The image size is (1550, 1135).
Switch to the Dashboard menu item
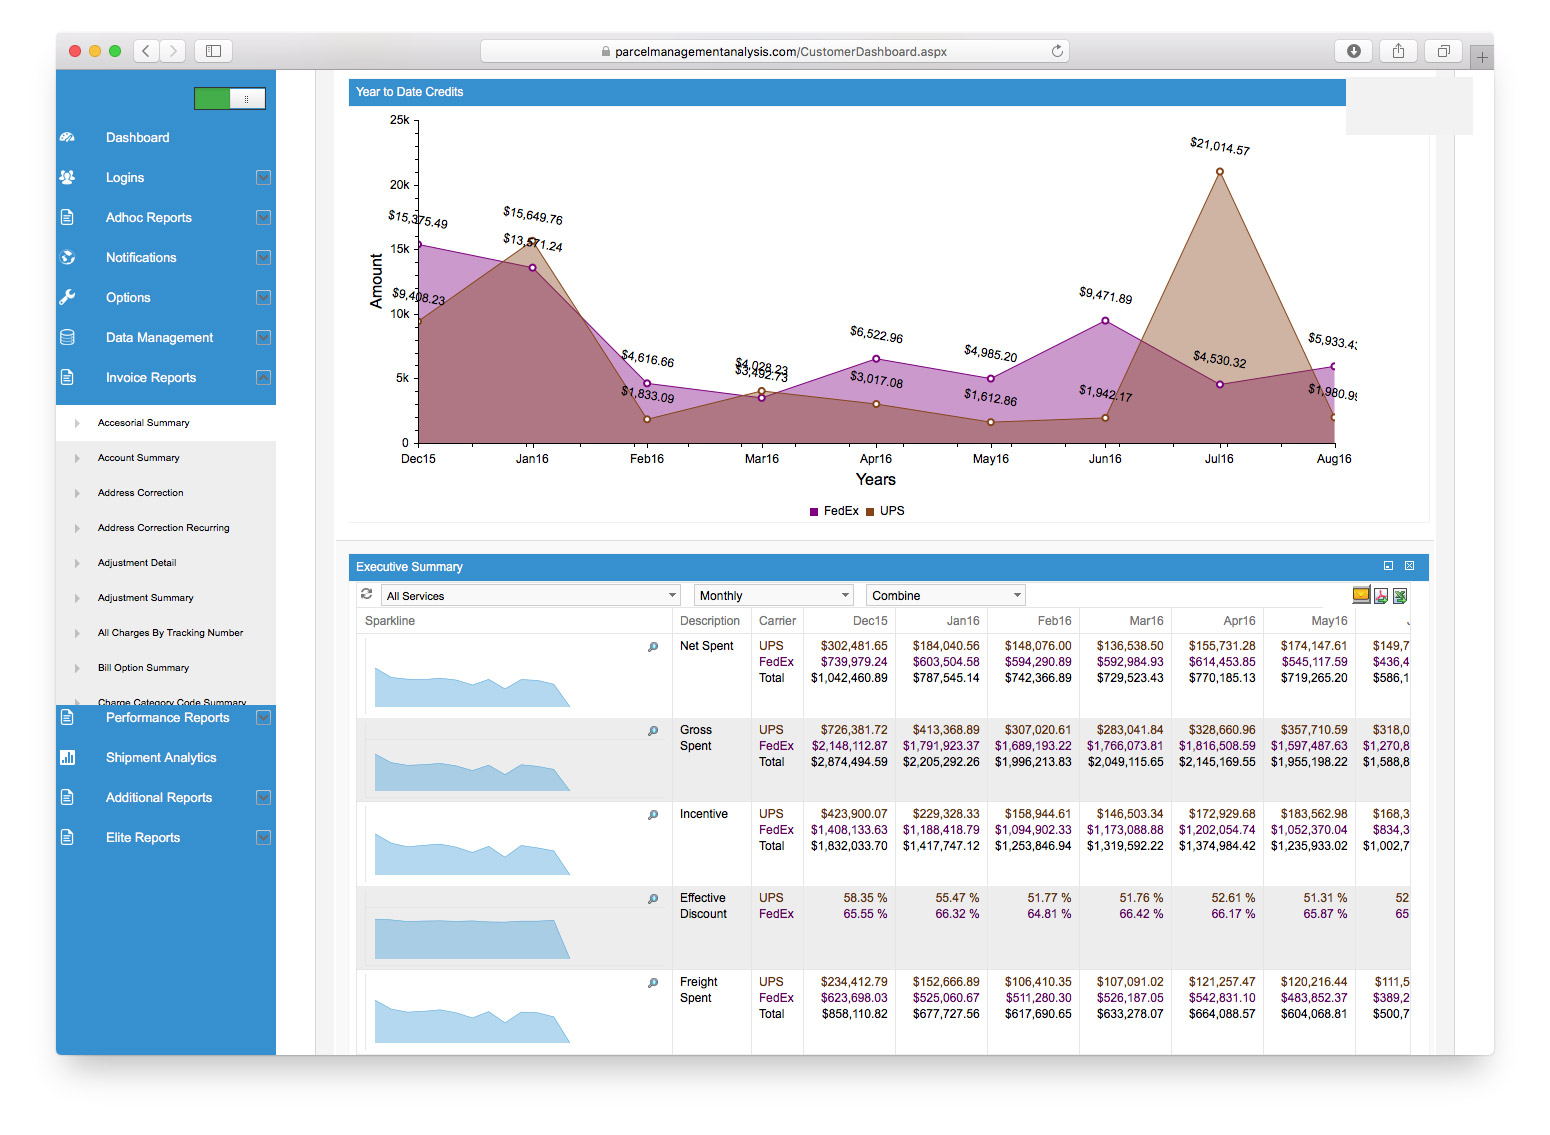click(137, 137)
